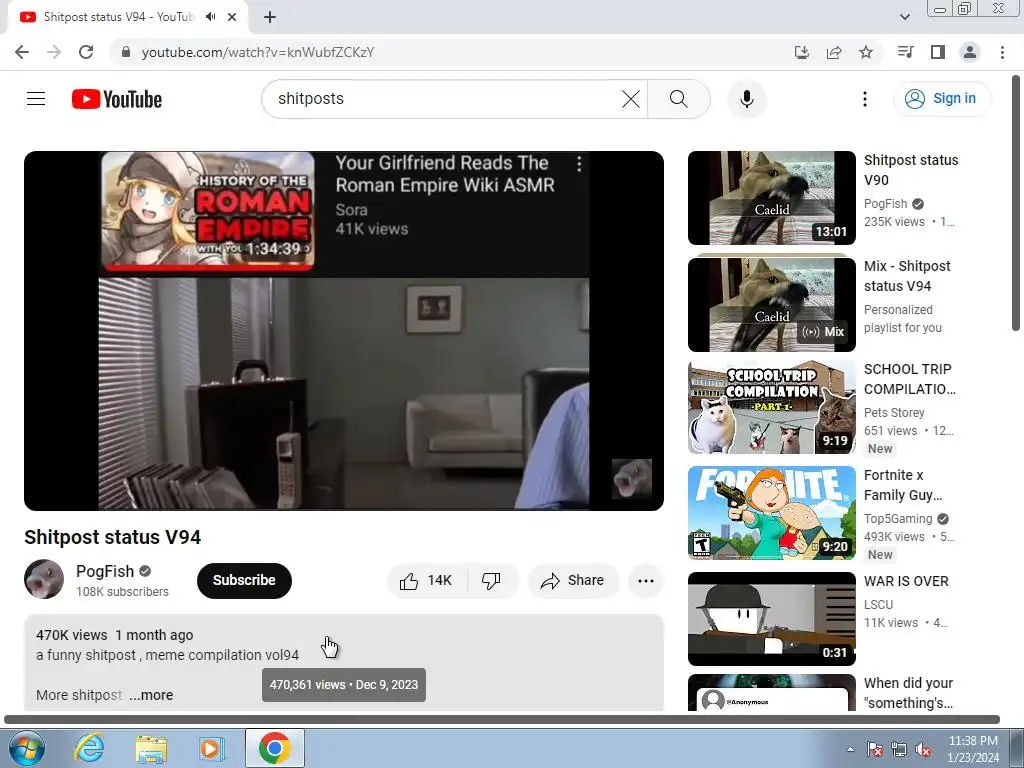The image size is (1024, 768).
Task: Open the YouTube hamburger guide menu
Action: 36,99
